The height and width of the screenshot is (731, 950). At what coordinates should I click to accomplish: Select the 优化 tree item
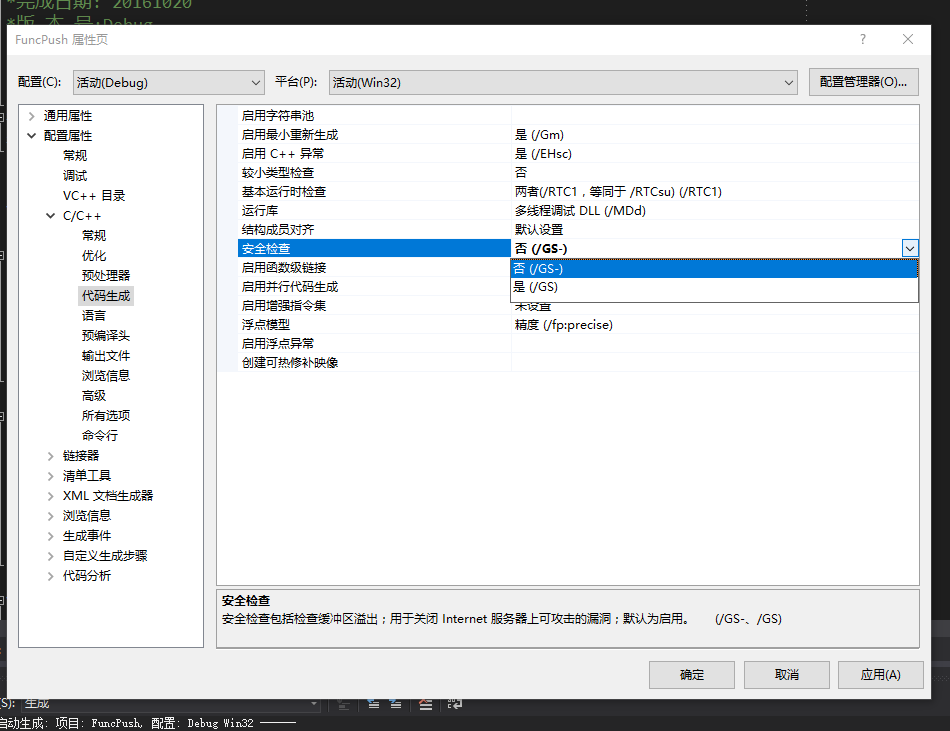coord(94,256)
